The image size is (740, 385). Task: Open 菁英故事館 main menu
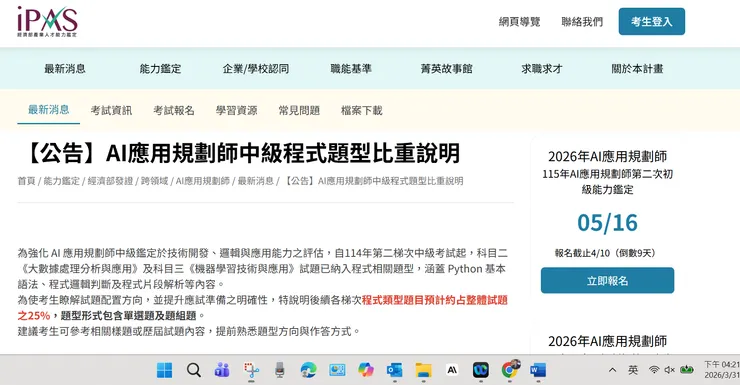click(x=446, y=69)
